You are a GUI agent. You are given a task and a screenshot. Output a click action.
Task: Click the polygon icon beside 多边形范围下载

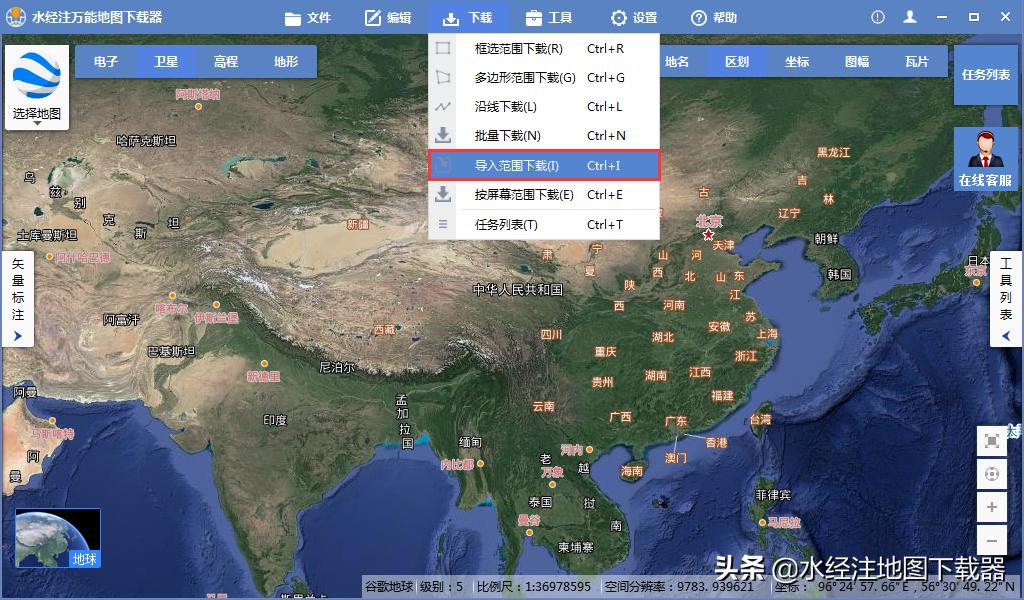[441, 77]
